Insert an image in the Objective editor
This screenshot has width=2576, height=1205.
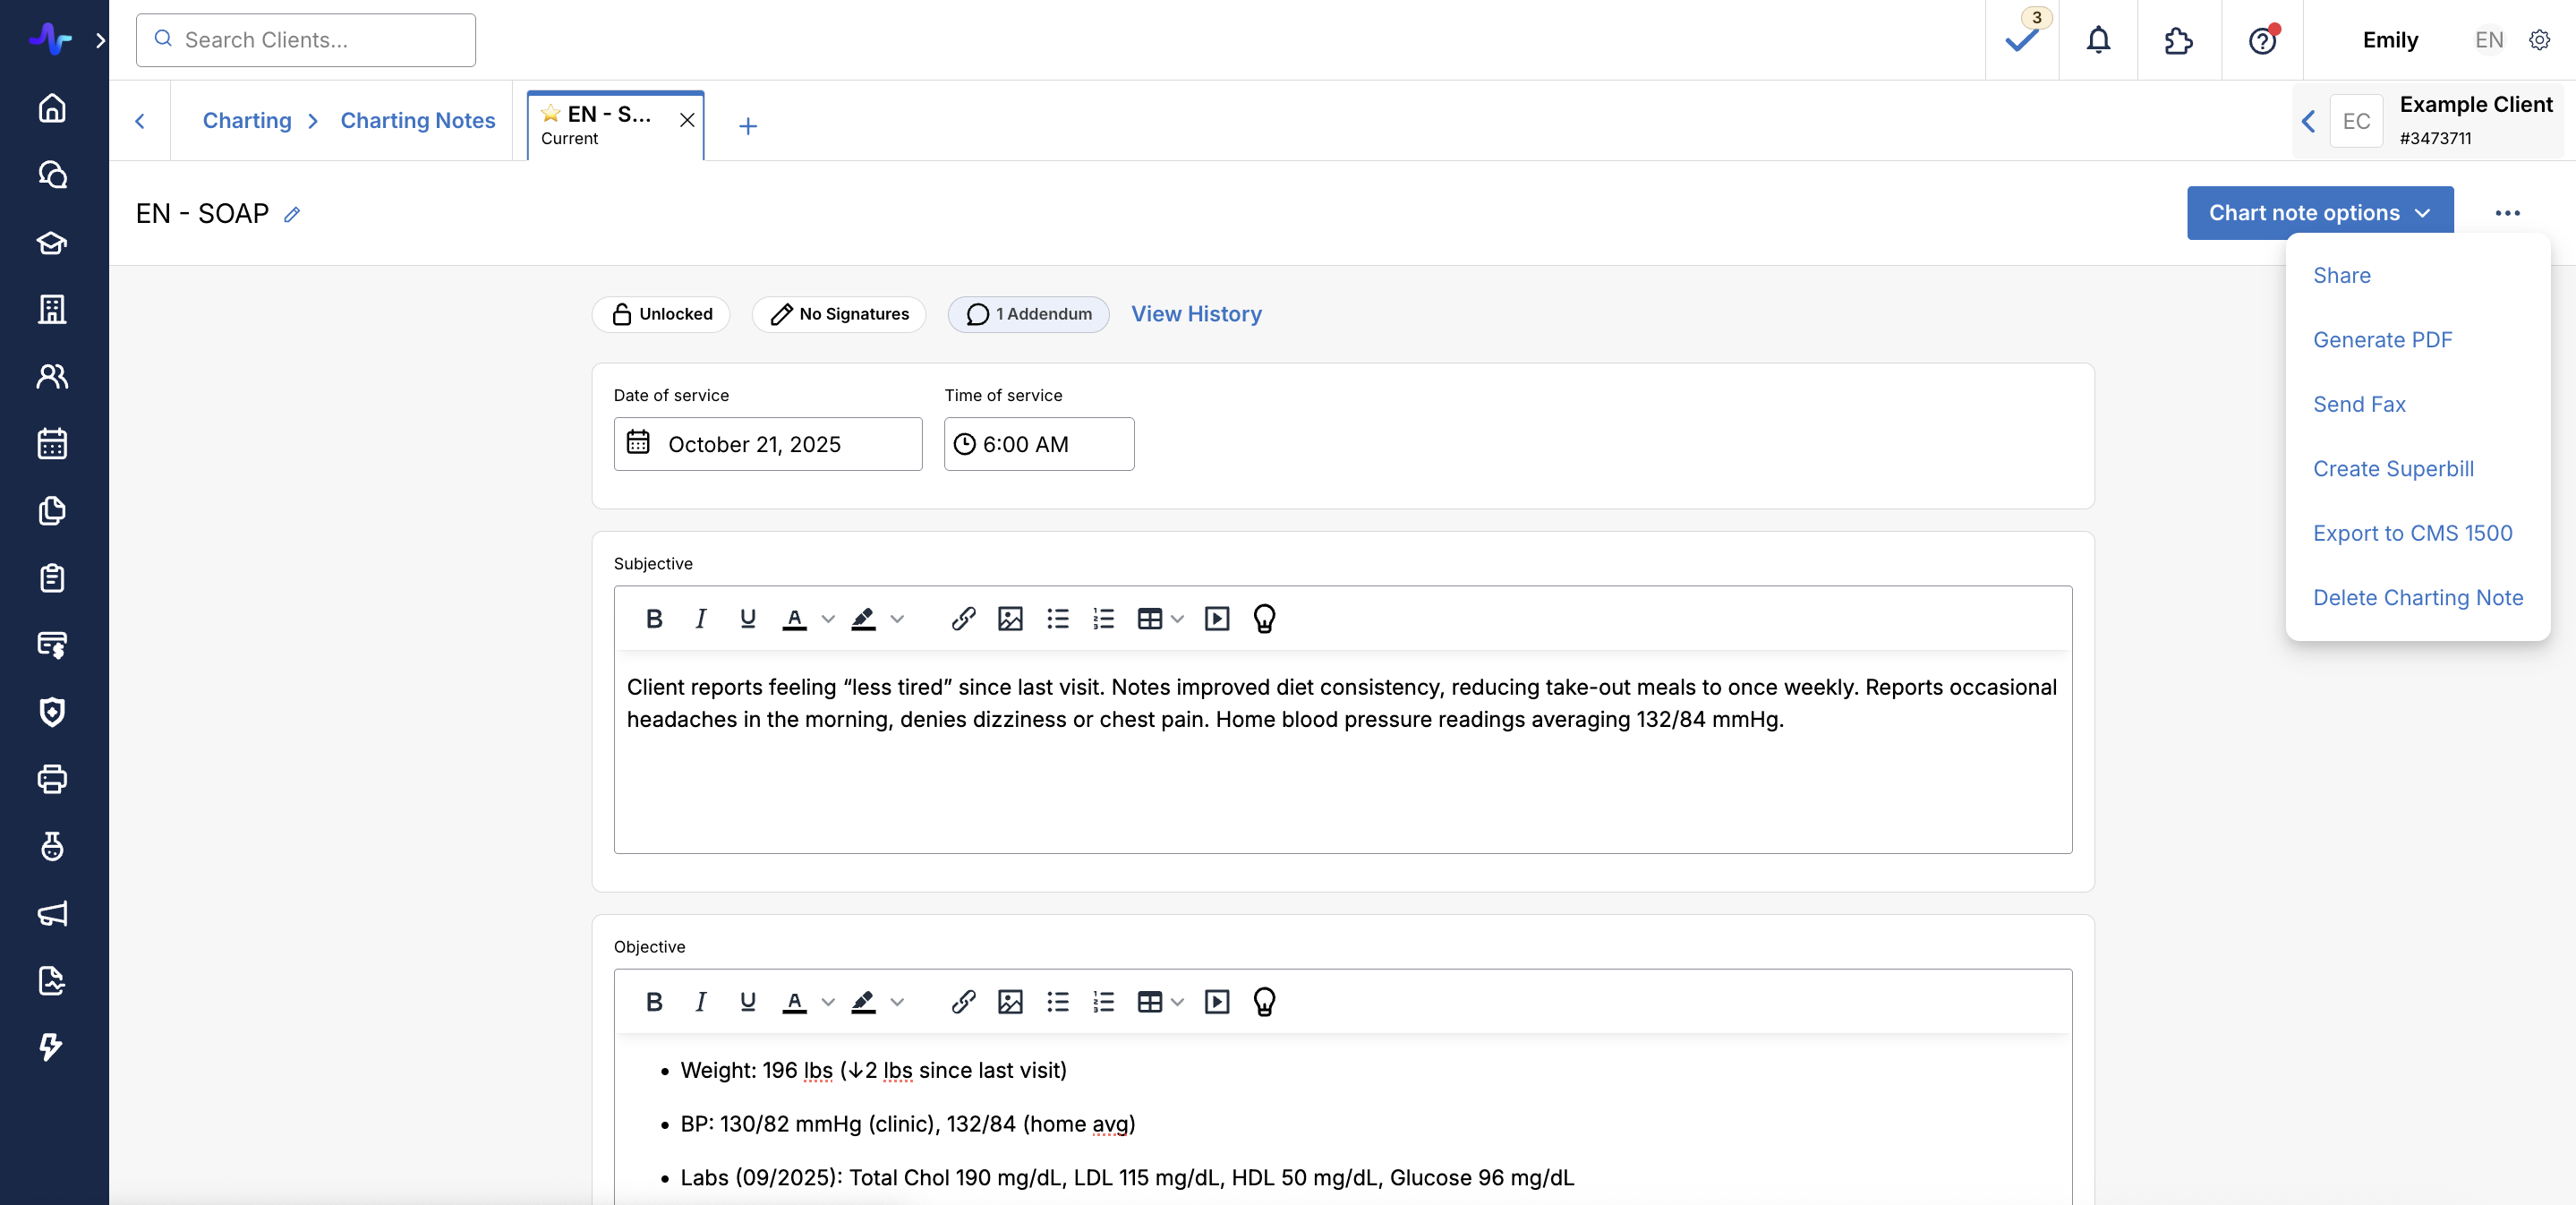point(1010,1002)
